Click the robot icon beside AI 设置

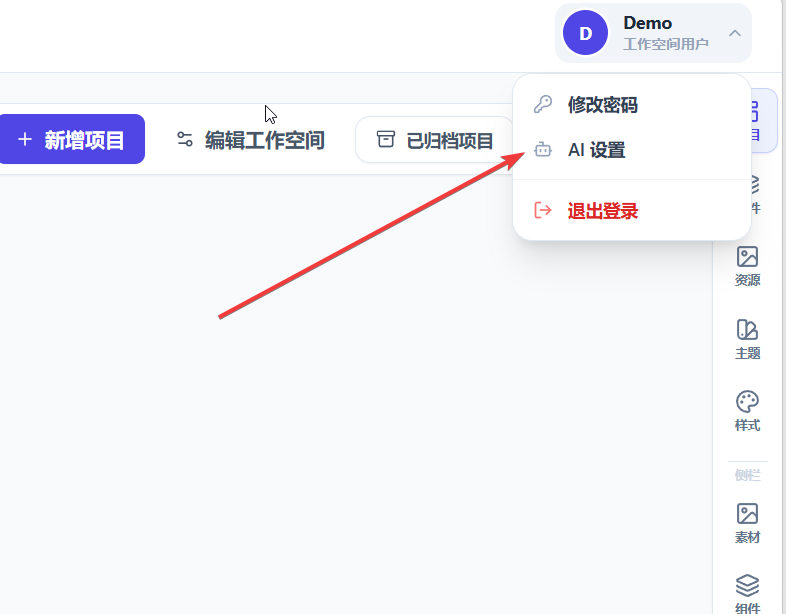pos(543,149)
